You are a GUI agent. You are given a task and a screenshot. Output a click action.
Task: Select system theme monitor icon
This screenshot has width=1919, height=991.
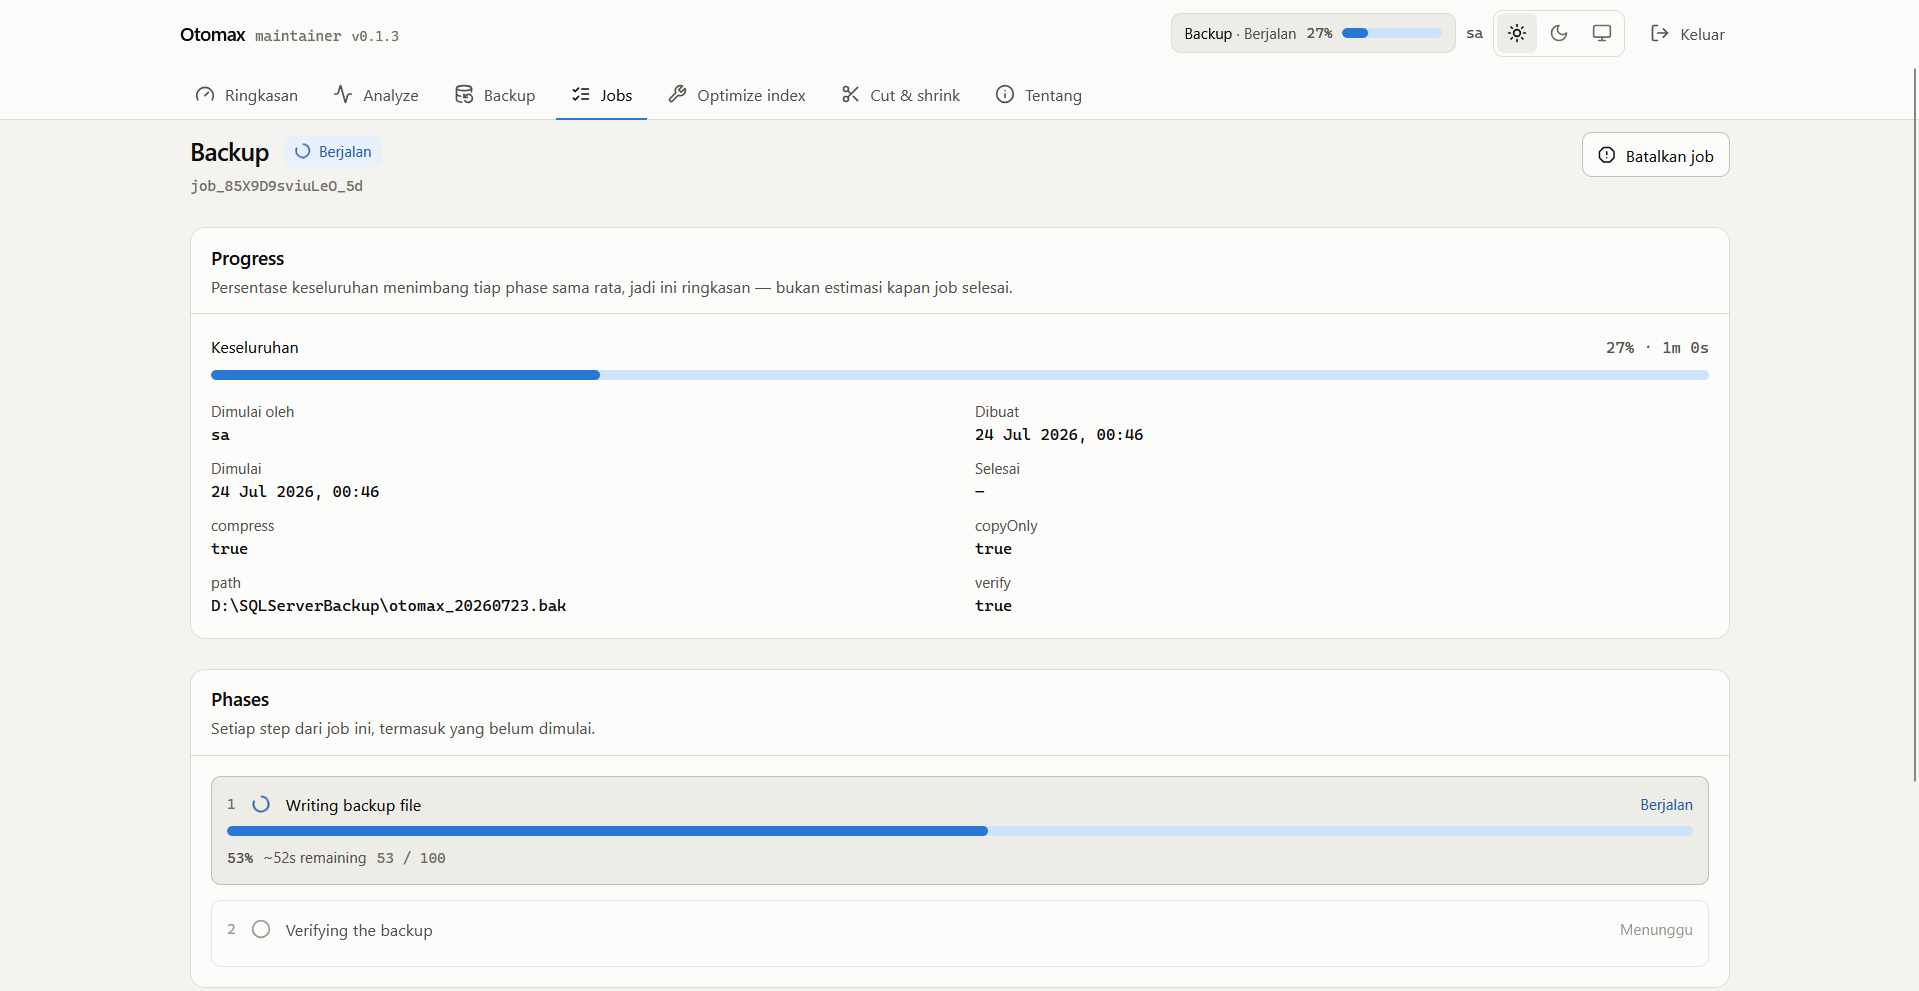tap(1602, 34)
